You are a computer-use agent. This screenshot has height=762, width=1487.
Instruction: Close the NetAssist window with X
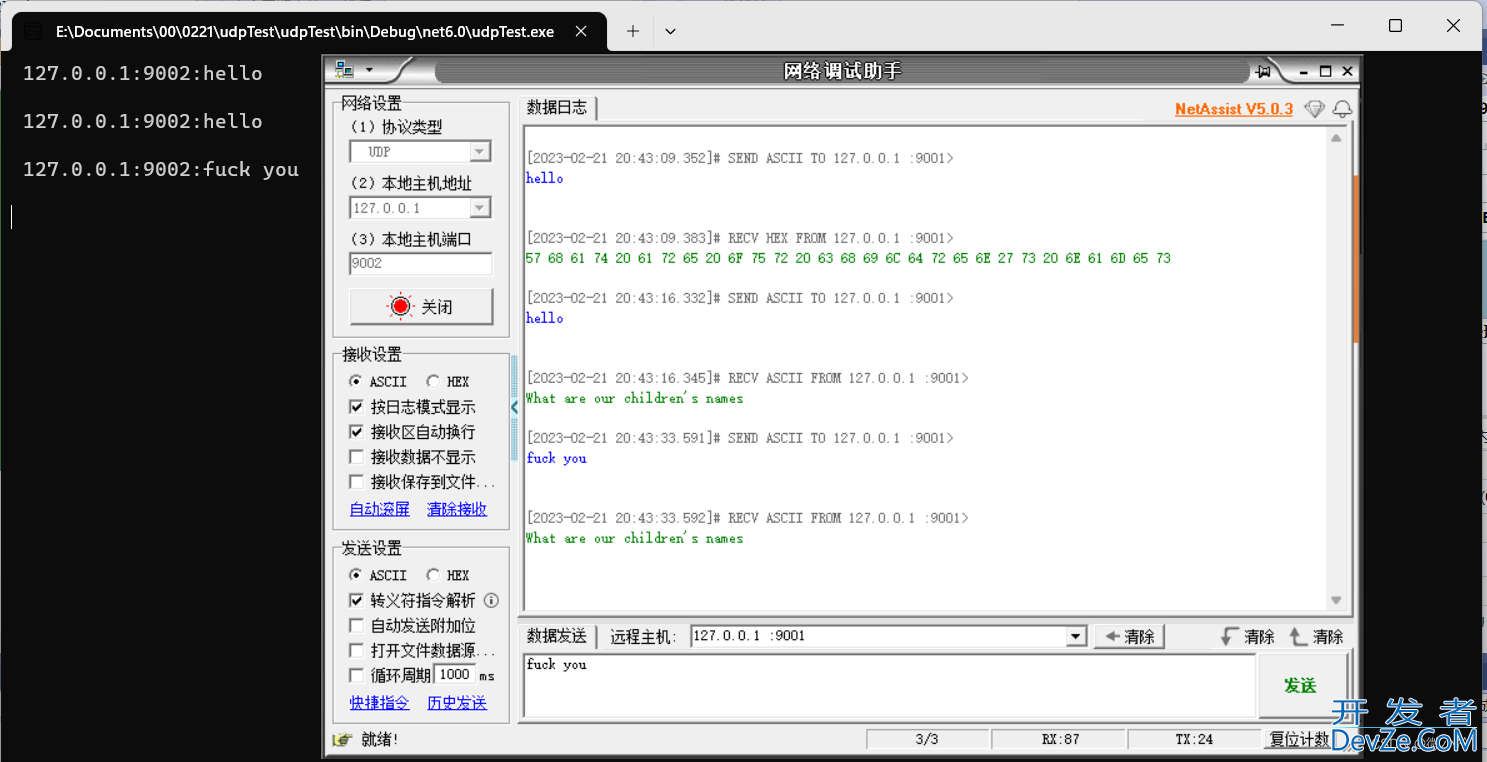[1347, 71]
